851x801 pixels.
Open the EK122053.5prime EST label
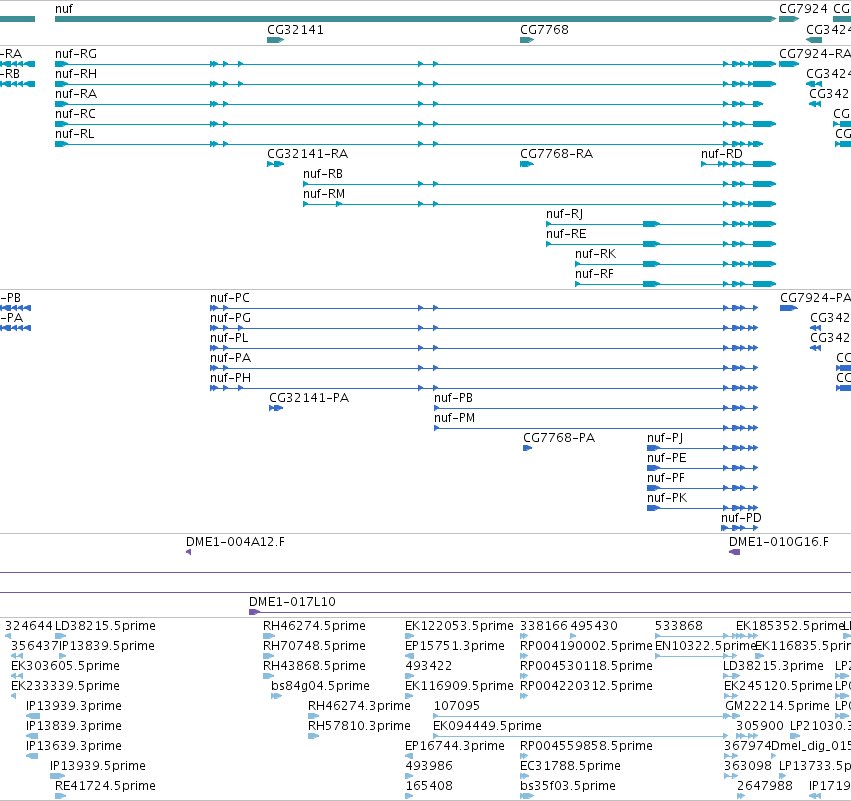pos(459,626)
